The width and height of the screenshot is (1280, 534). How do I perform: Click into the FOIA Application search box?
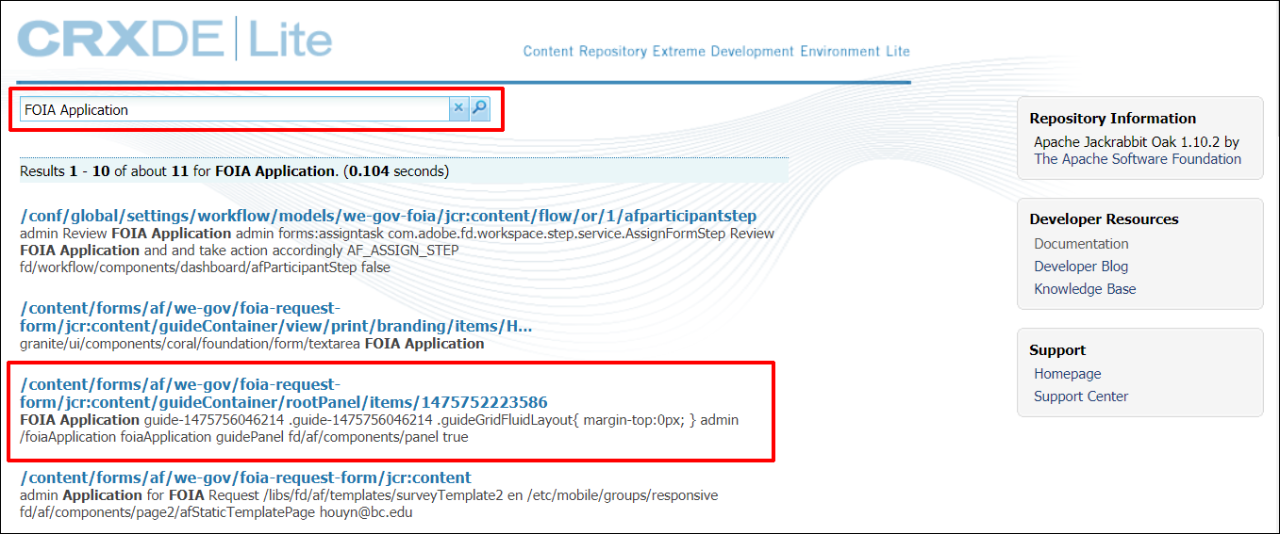(234, 109)
